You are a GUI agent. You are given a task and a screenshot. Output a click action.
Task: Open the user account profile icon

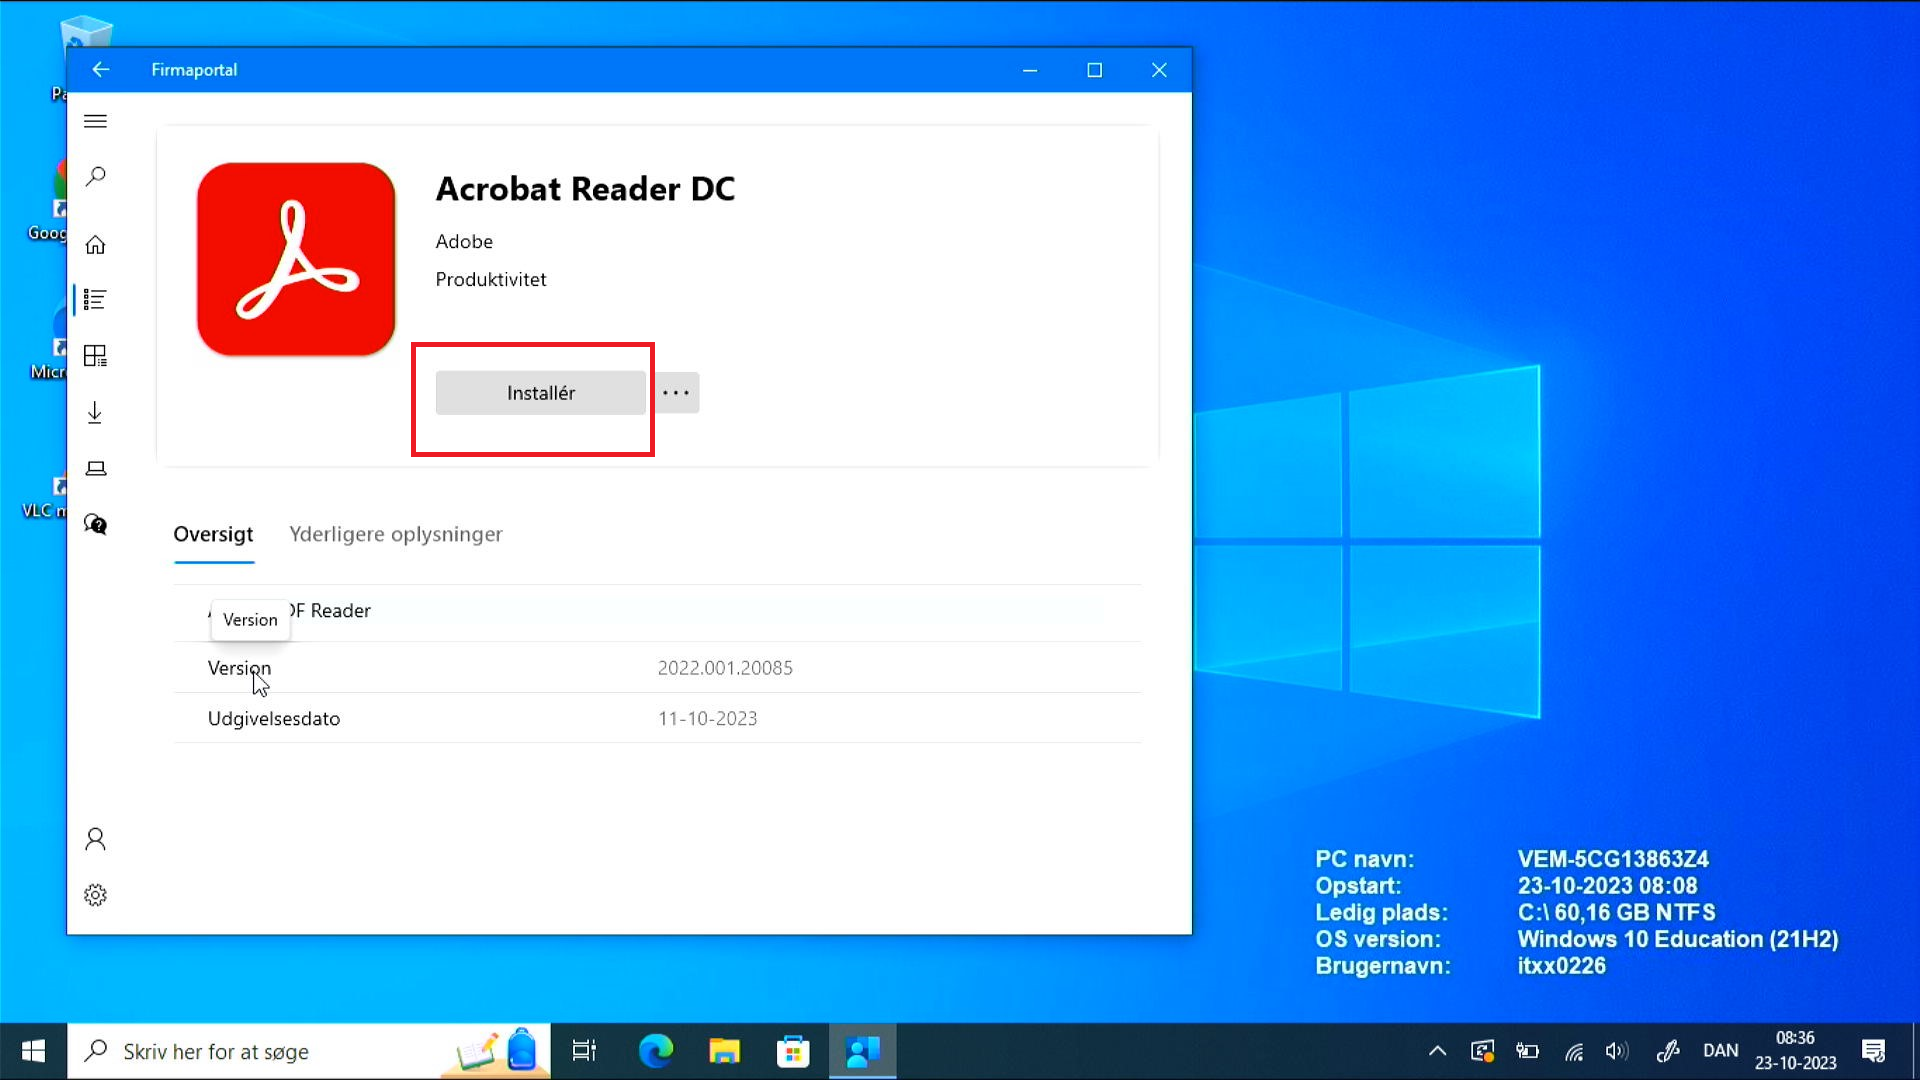(x=95, y=839)
